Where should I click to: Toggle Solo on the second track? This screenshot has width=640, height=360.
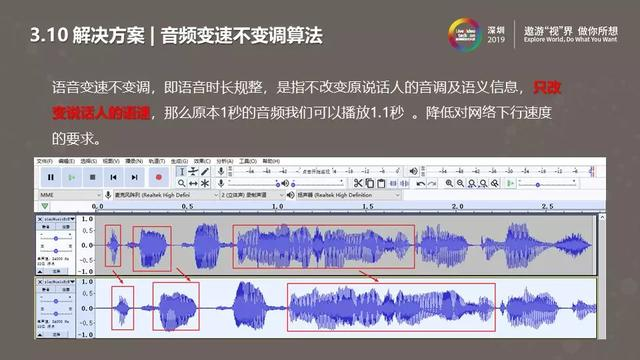pos(66,289)
